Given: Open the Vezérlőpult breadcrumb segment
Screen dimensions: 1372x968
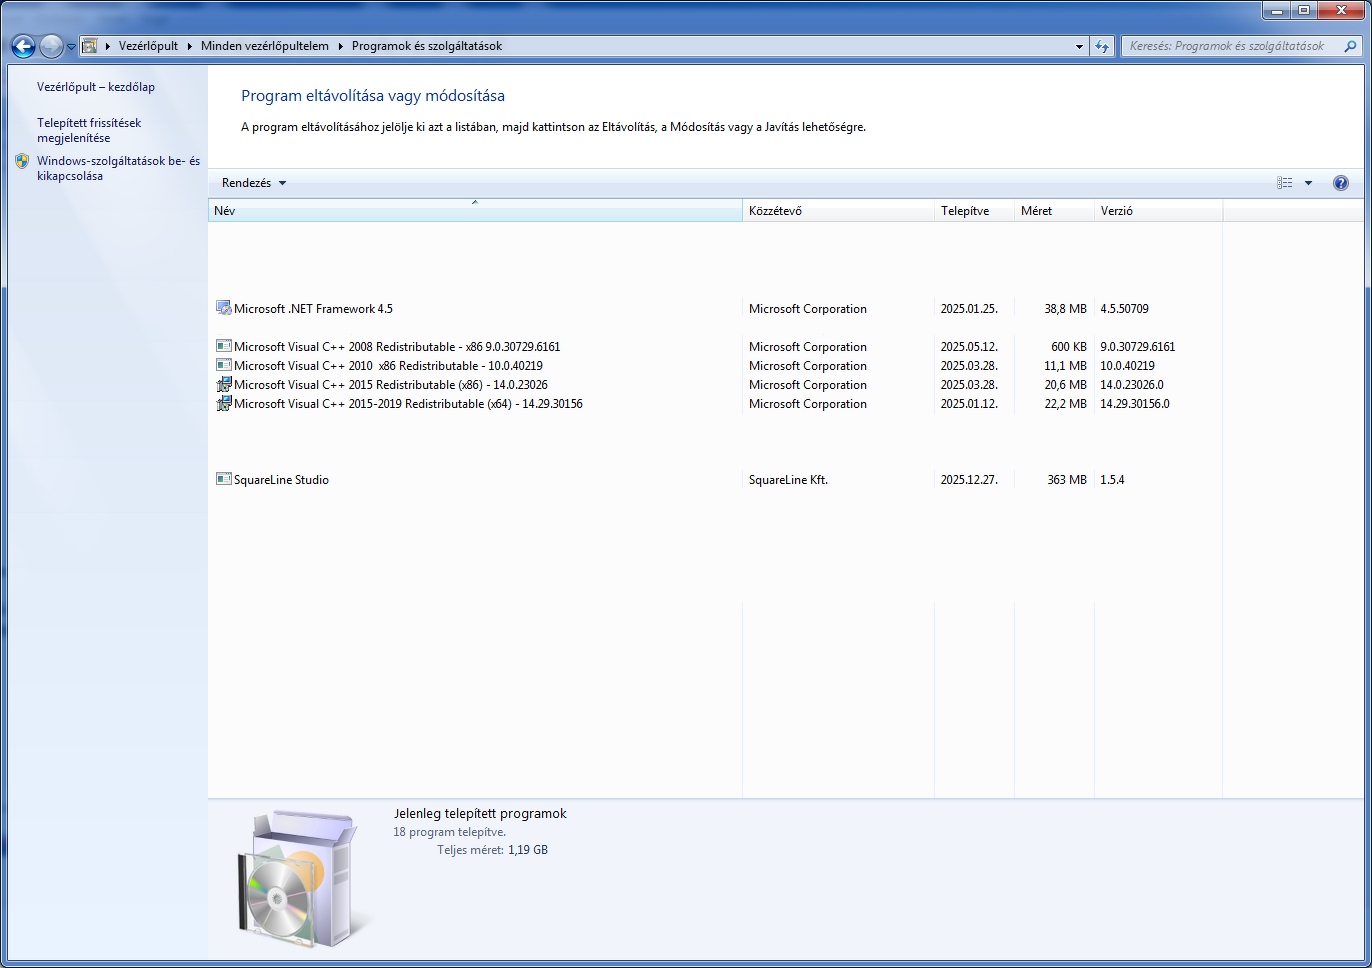Looking at the screenshot, I should click(x=148, y=46).
